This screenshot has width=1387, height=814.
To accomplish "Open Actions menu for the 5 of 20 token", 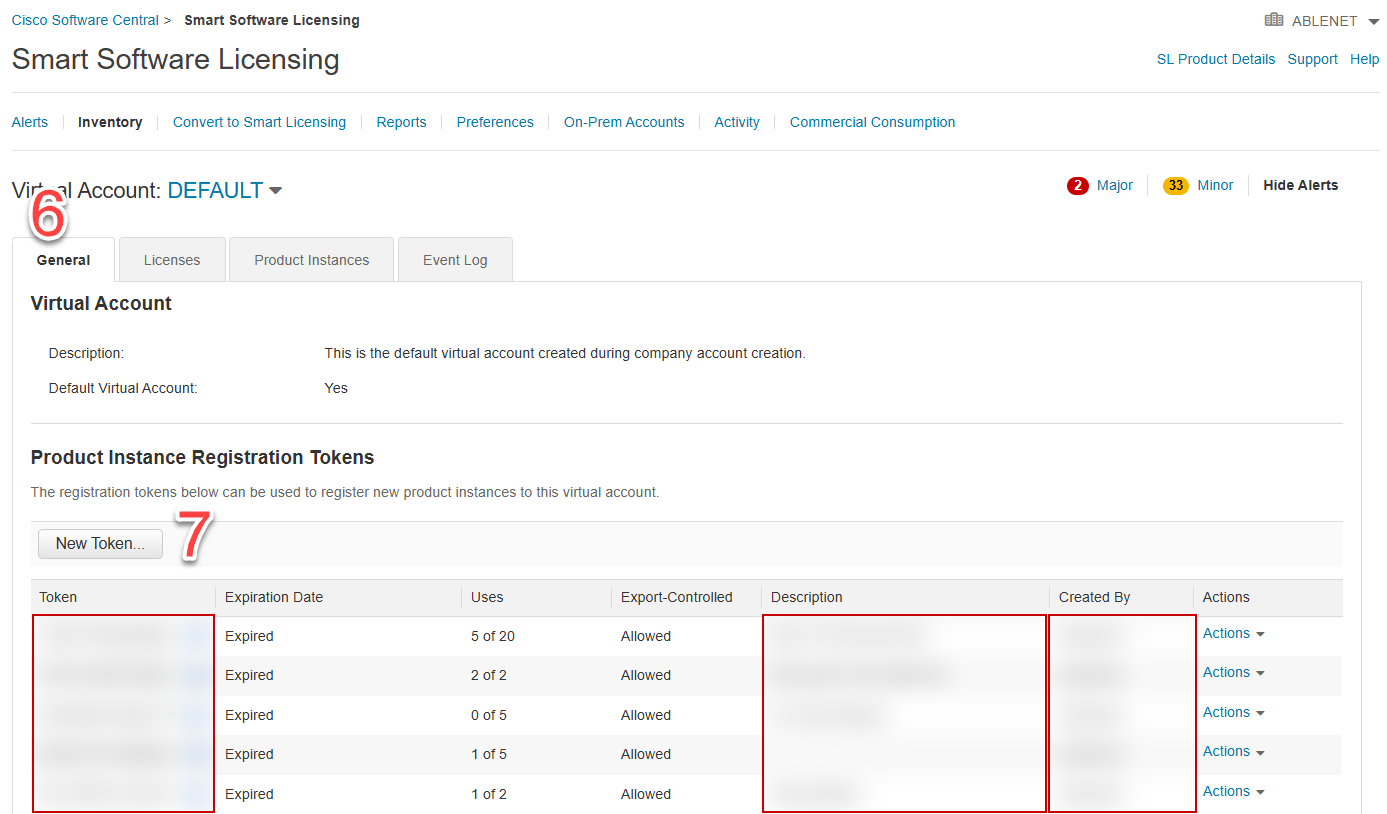I will coord(1234,634).
